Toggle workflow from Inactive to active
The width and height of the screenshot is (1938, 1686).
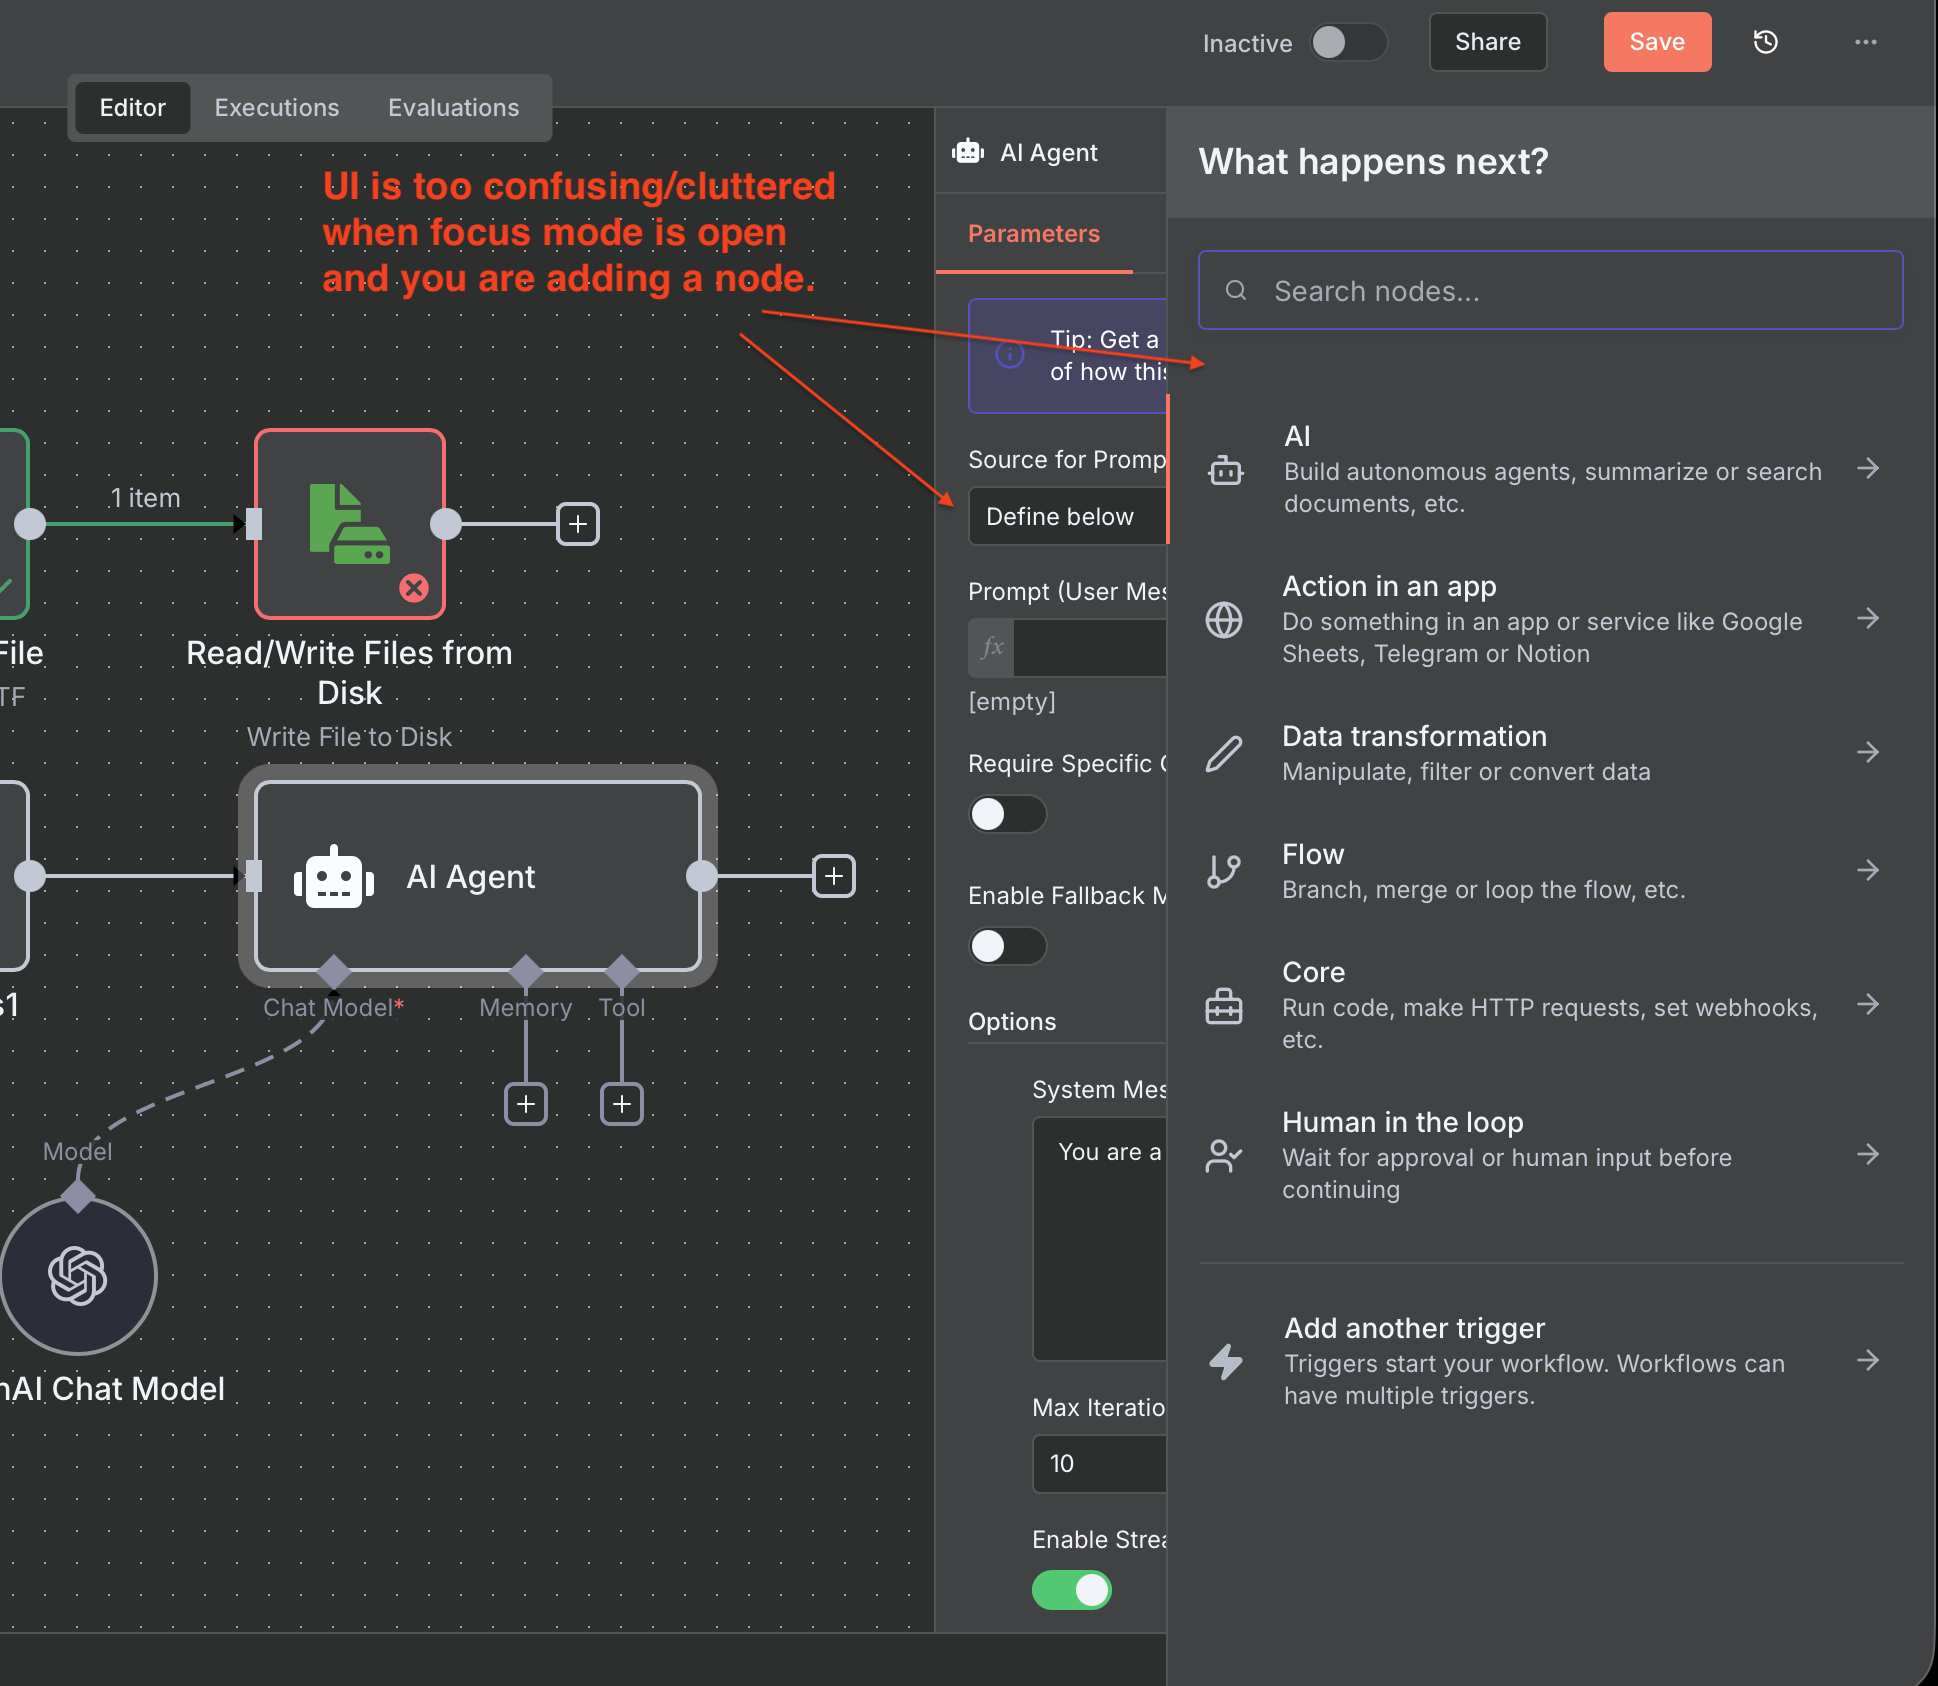1347,42
